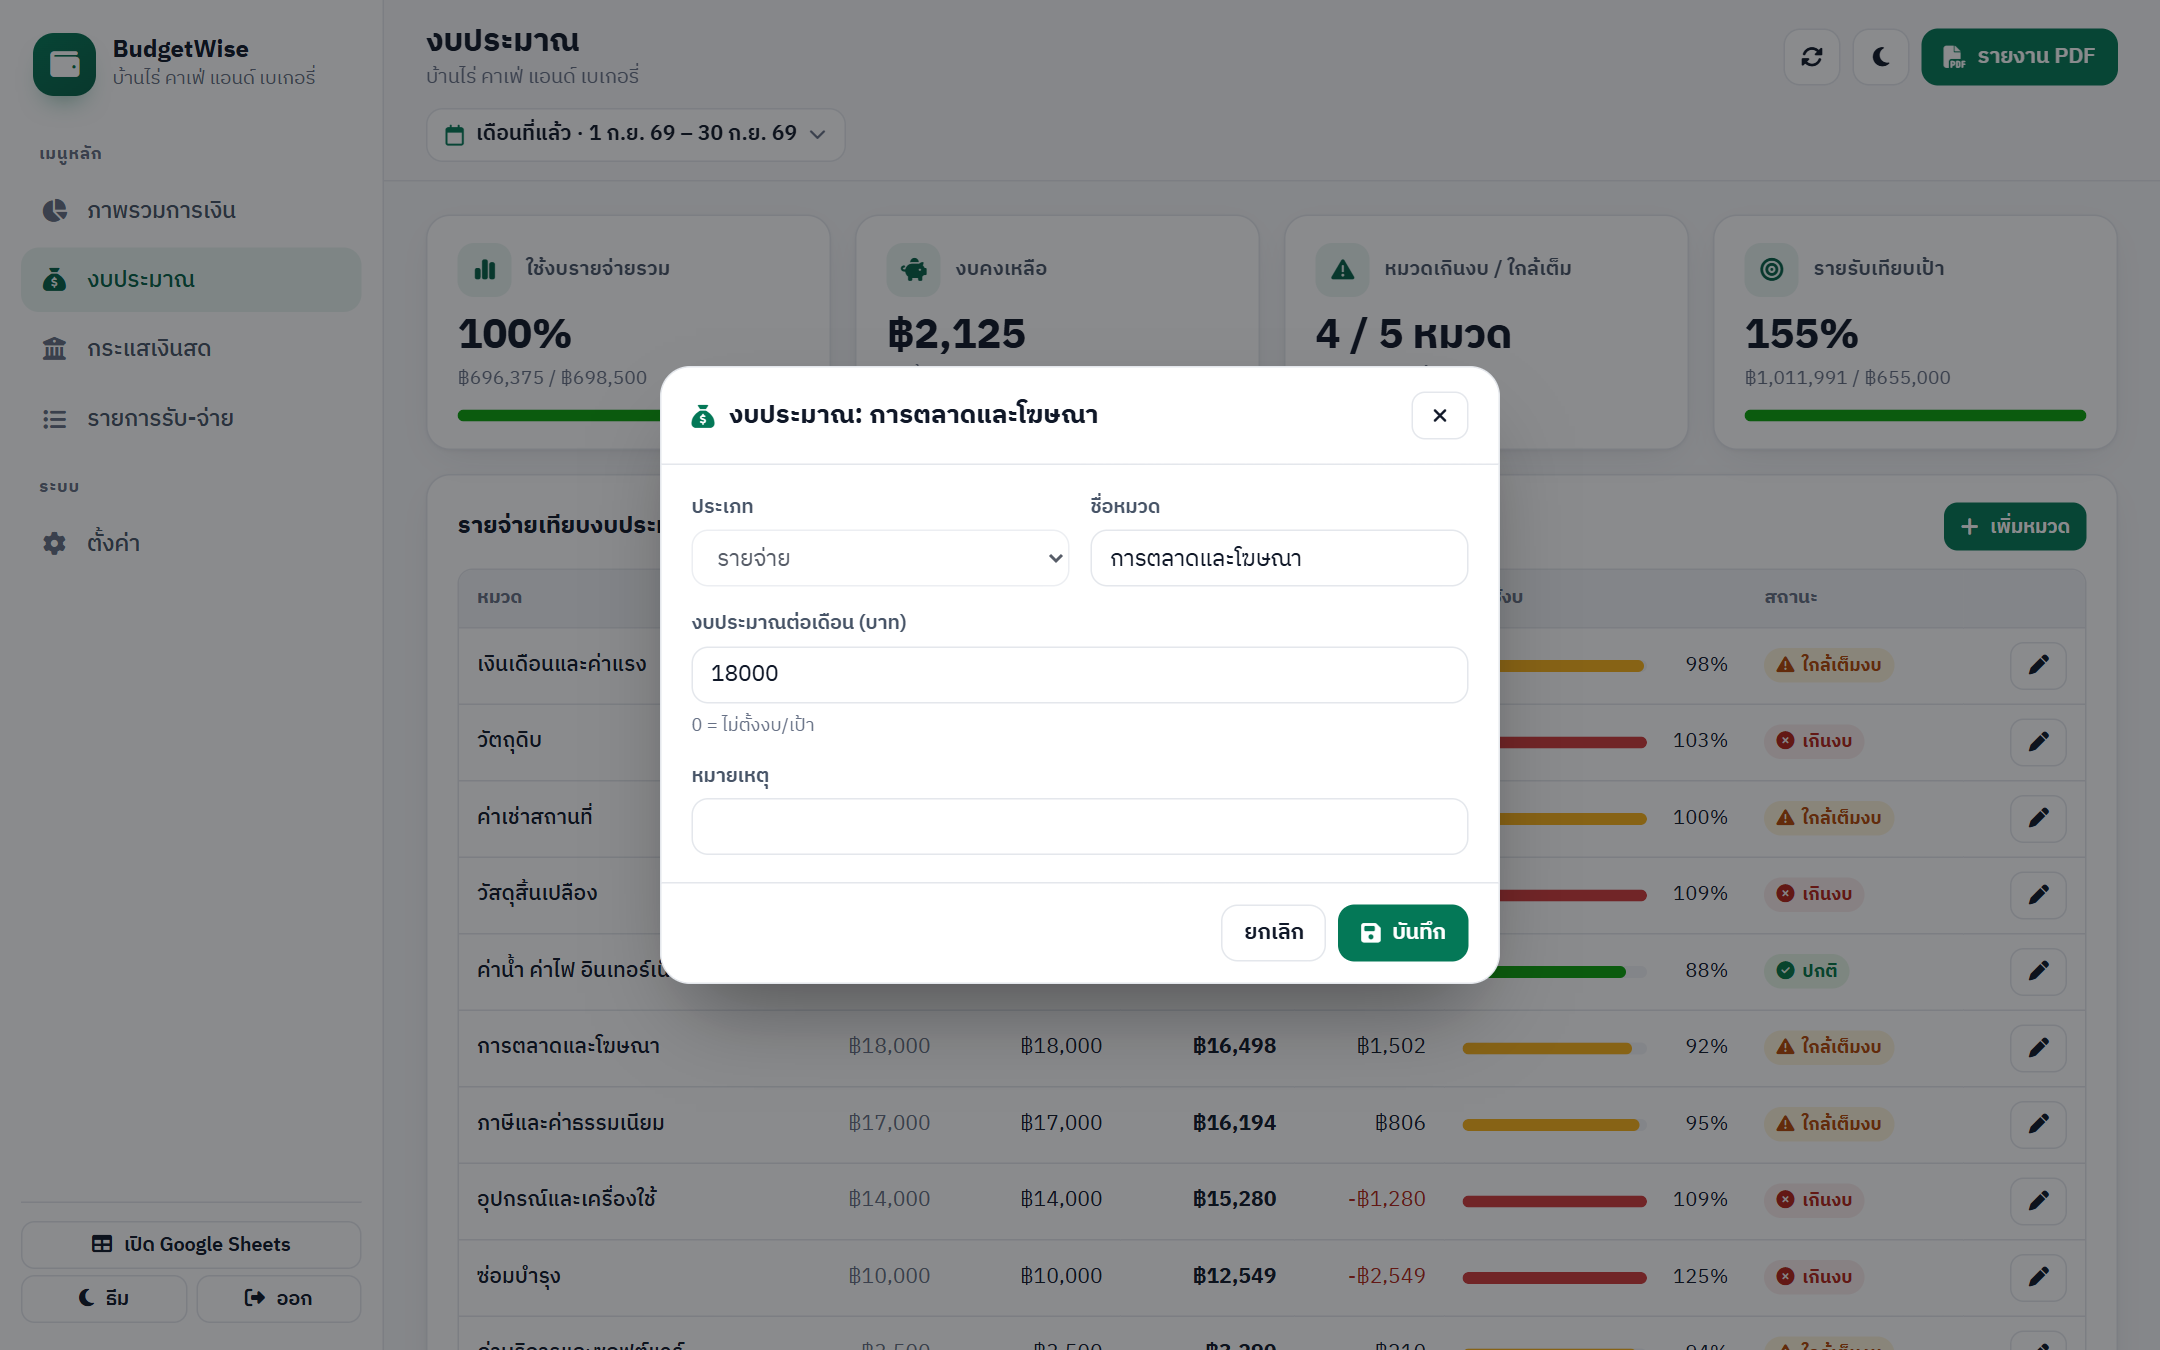
Task: Click the ฿16,498 spent value
Action: click(x=1234, y=1047)
